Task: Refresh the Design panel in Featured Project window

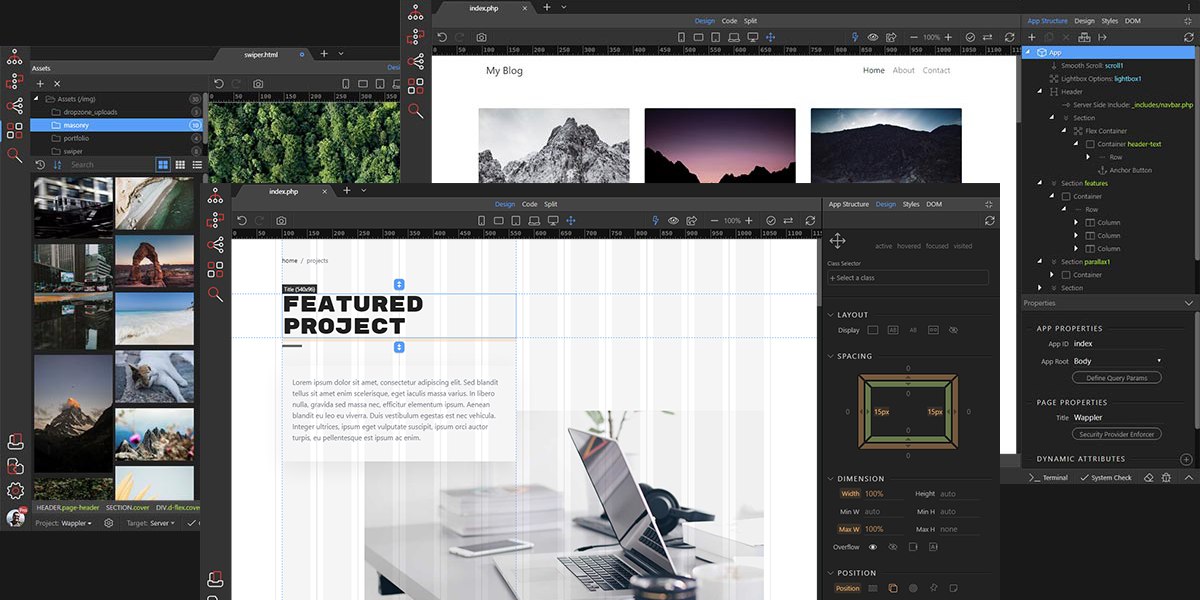Action: [x=990, y=220]
